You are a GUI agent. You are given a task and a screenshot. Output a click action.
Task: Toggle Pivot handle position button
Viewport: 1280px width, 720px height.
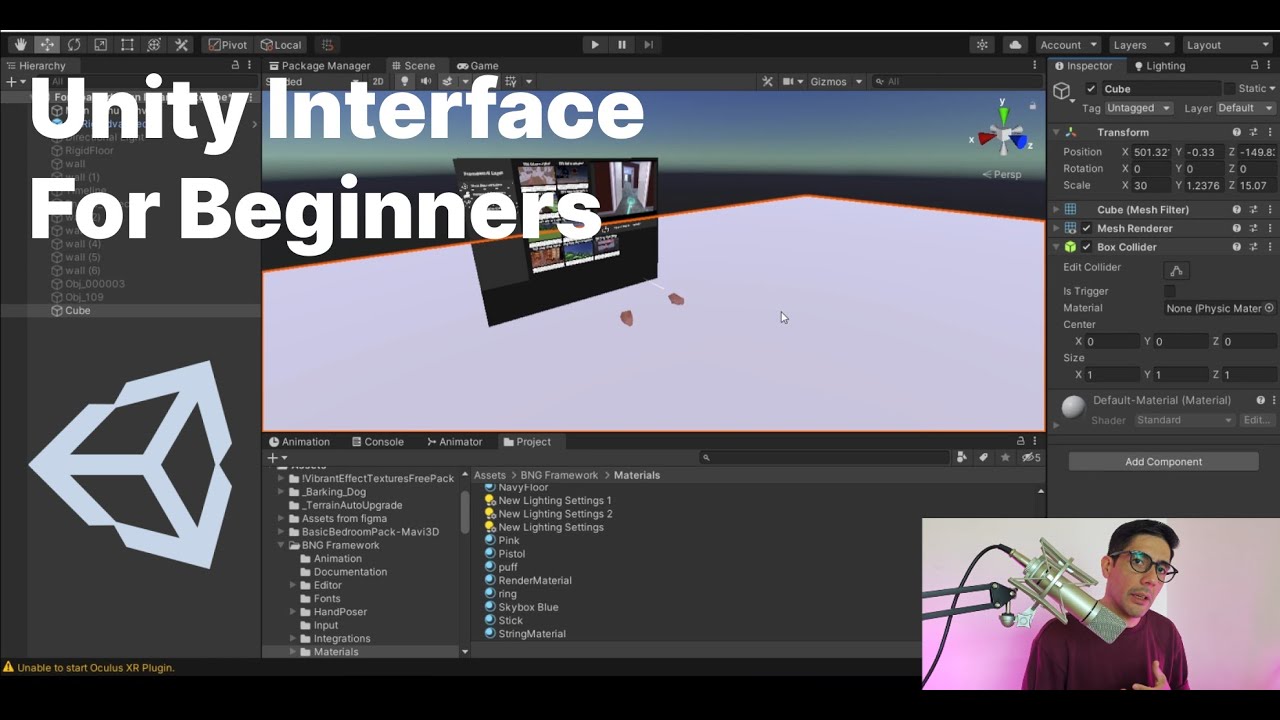[227, 45]
